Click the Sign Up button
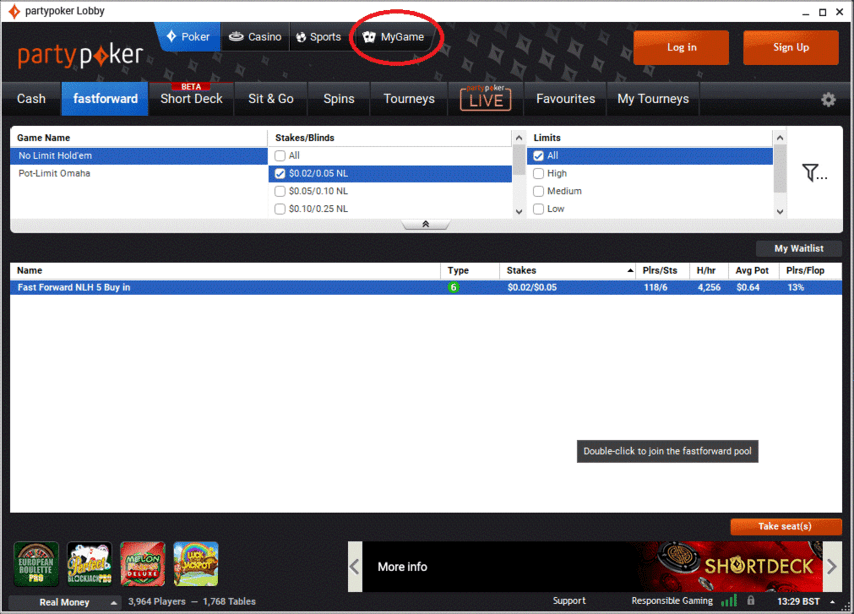854x614 pixels. pos(791,47)
